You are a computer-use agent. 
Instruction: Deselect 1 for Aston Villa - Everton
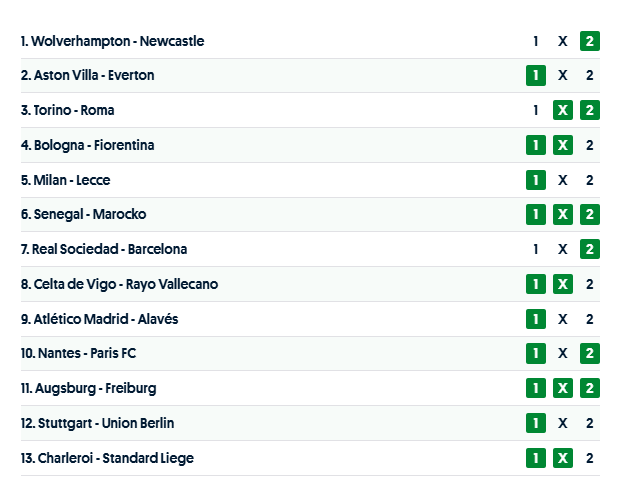pos(536,75)
